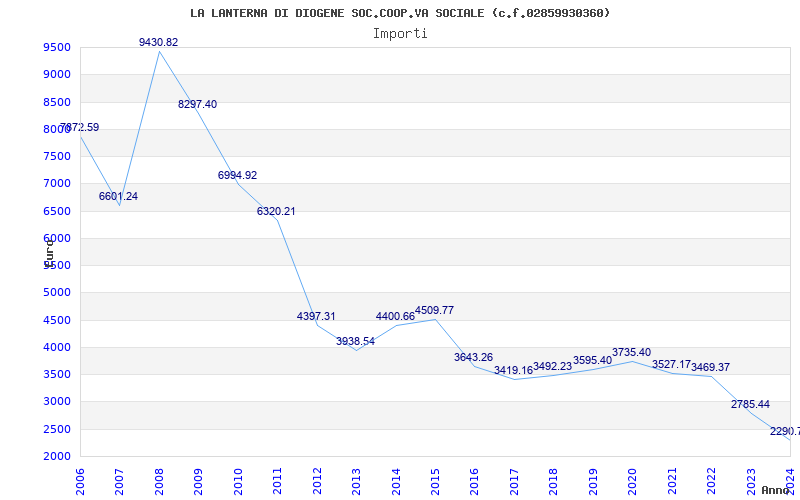Click the 2012 x-axis year label
Viewport: 800px width, 500px height.
317,481
